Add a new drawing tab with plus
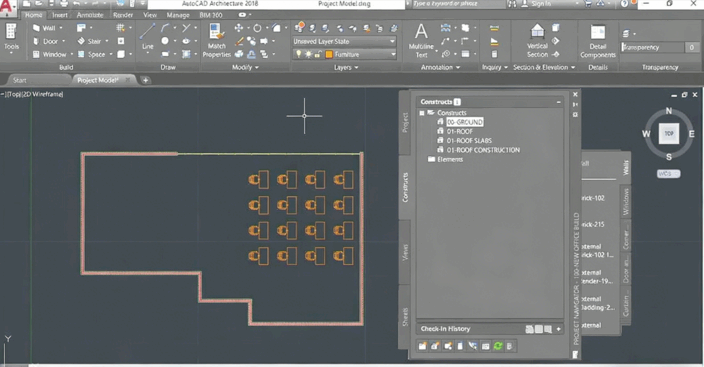This screenshot has width=704, height=367. coord(145,80)
